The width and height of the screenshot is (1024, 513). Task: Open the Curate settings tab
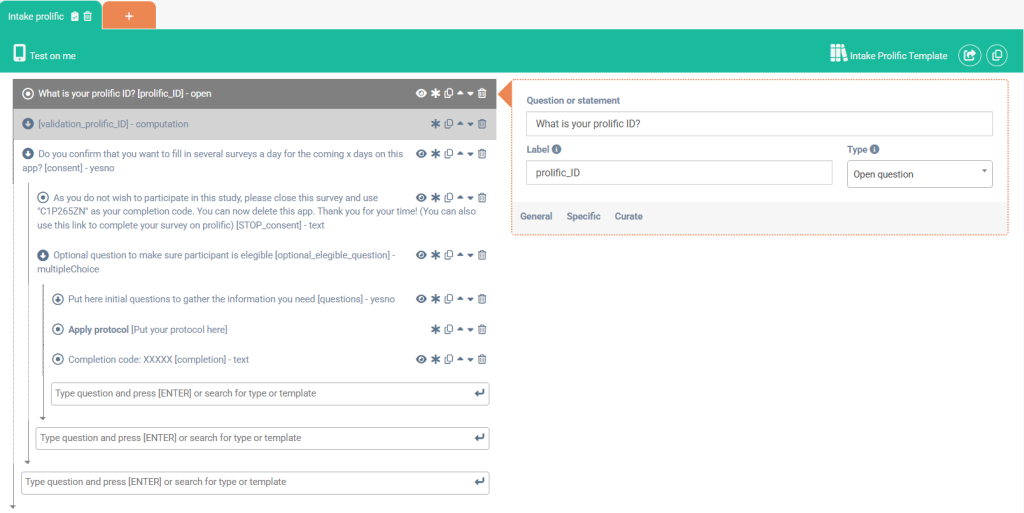point(629,216)
